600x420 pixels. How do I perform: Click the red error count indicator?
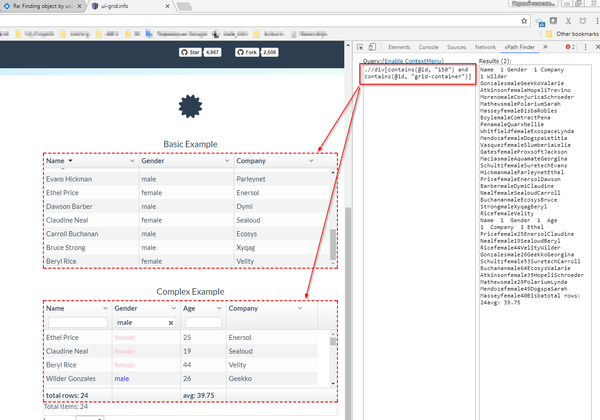(570, 47)
